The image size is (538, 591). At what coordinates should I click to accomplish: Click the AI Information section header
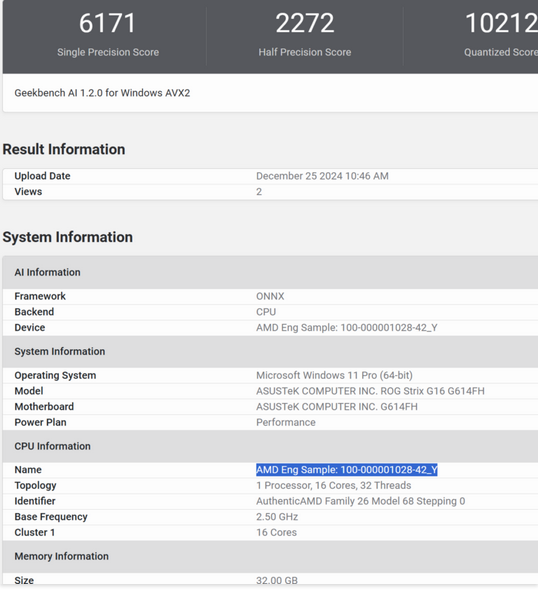pos(48,272)
